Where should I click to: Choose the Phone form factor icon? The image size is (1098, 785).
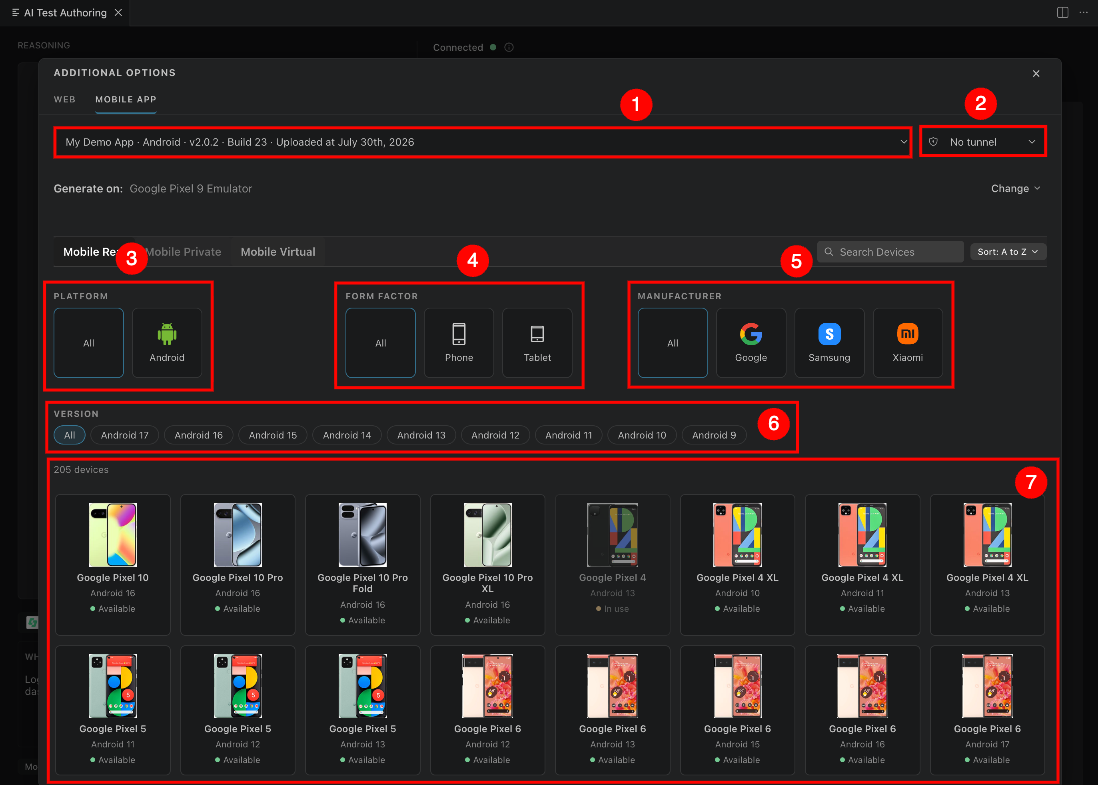click(459, 334)
